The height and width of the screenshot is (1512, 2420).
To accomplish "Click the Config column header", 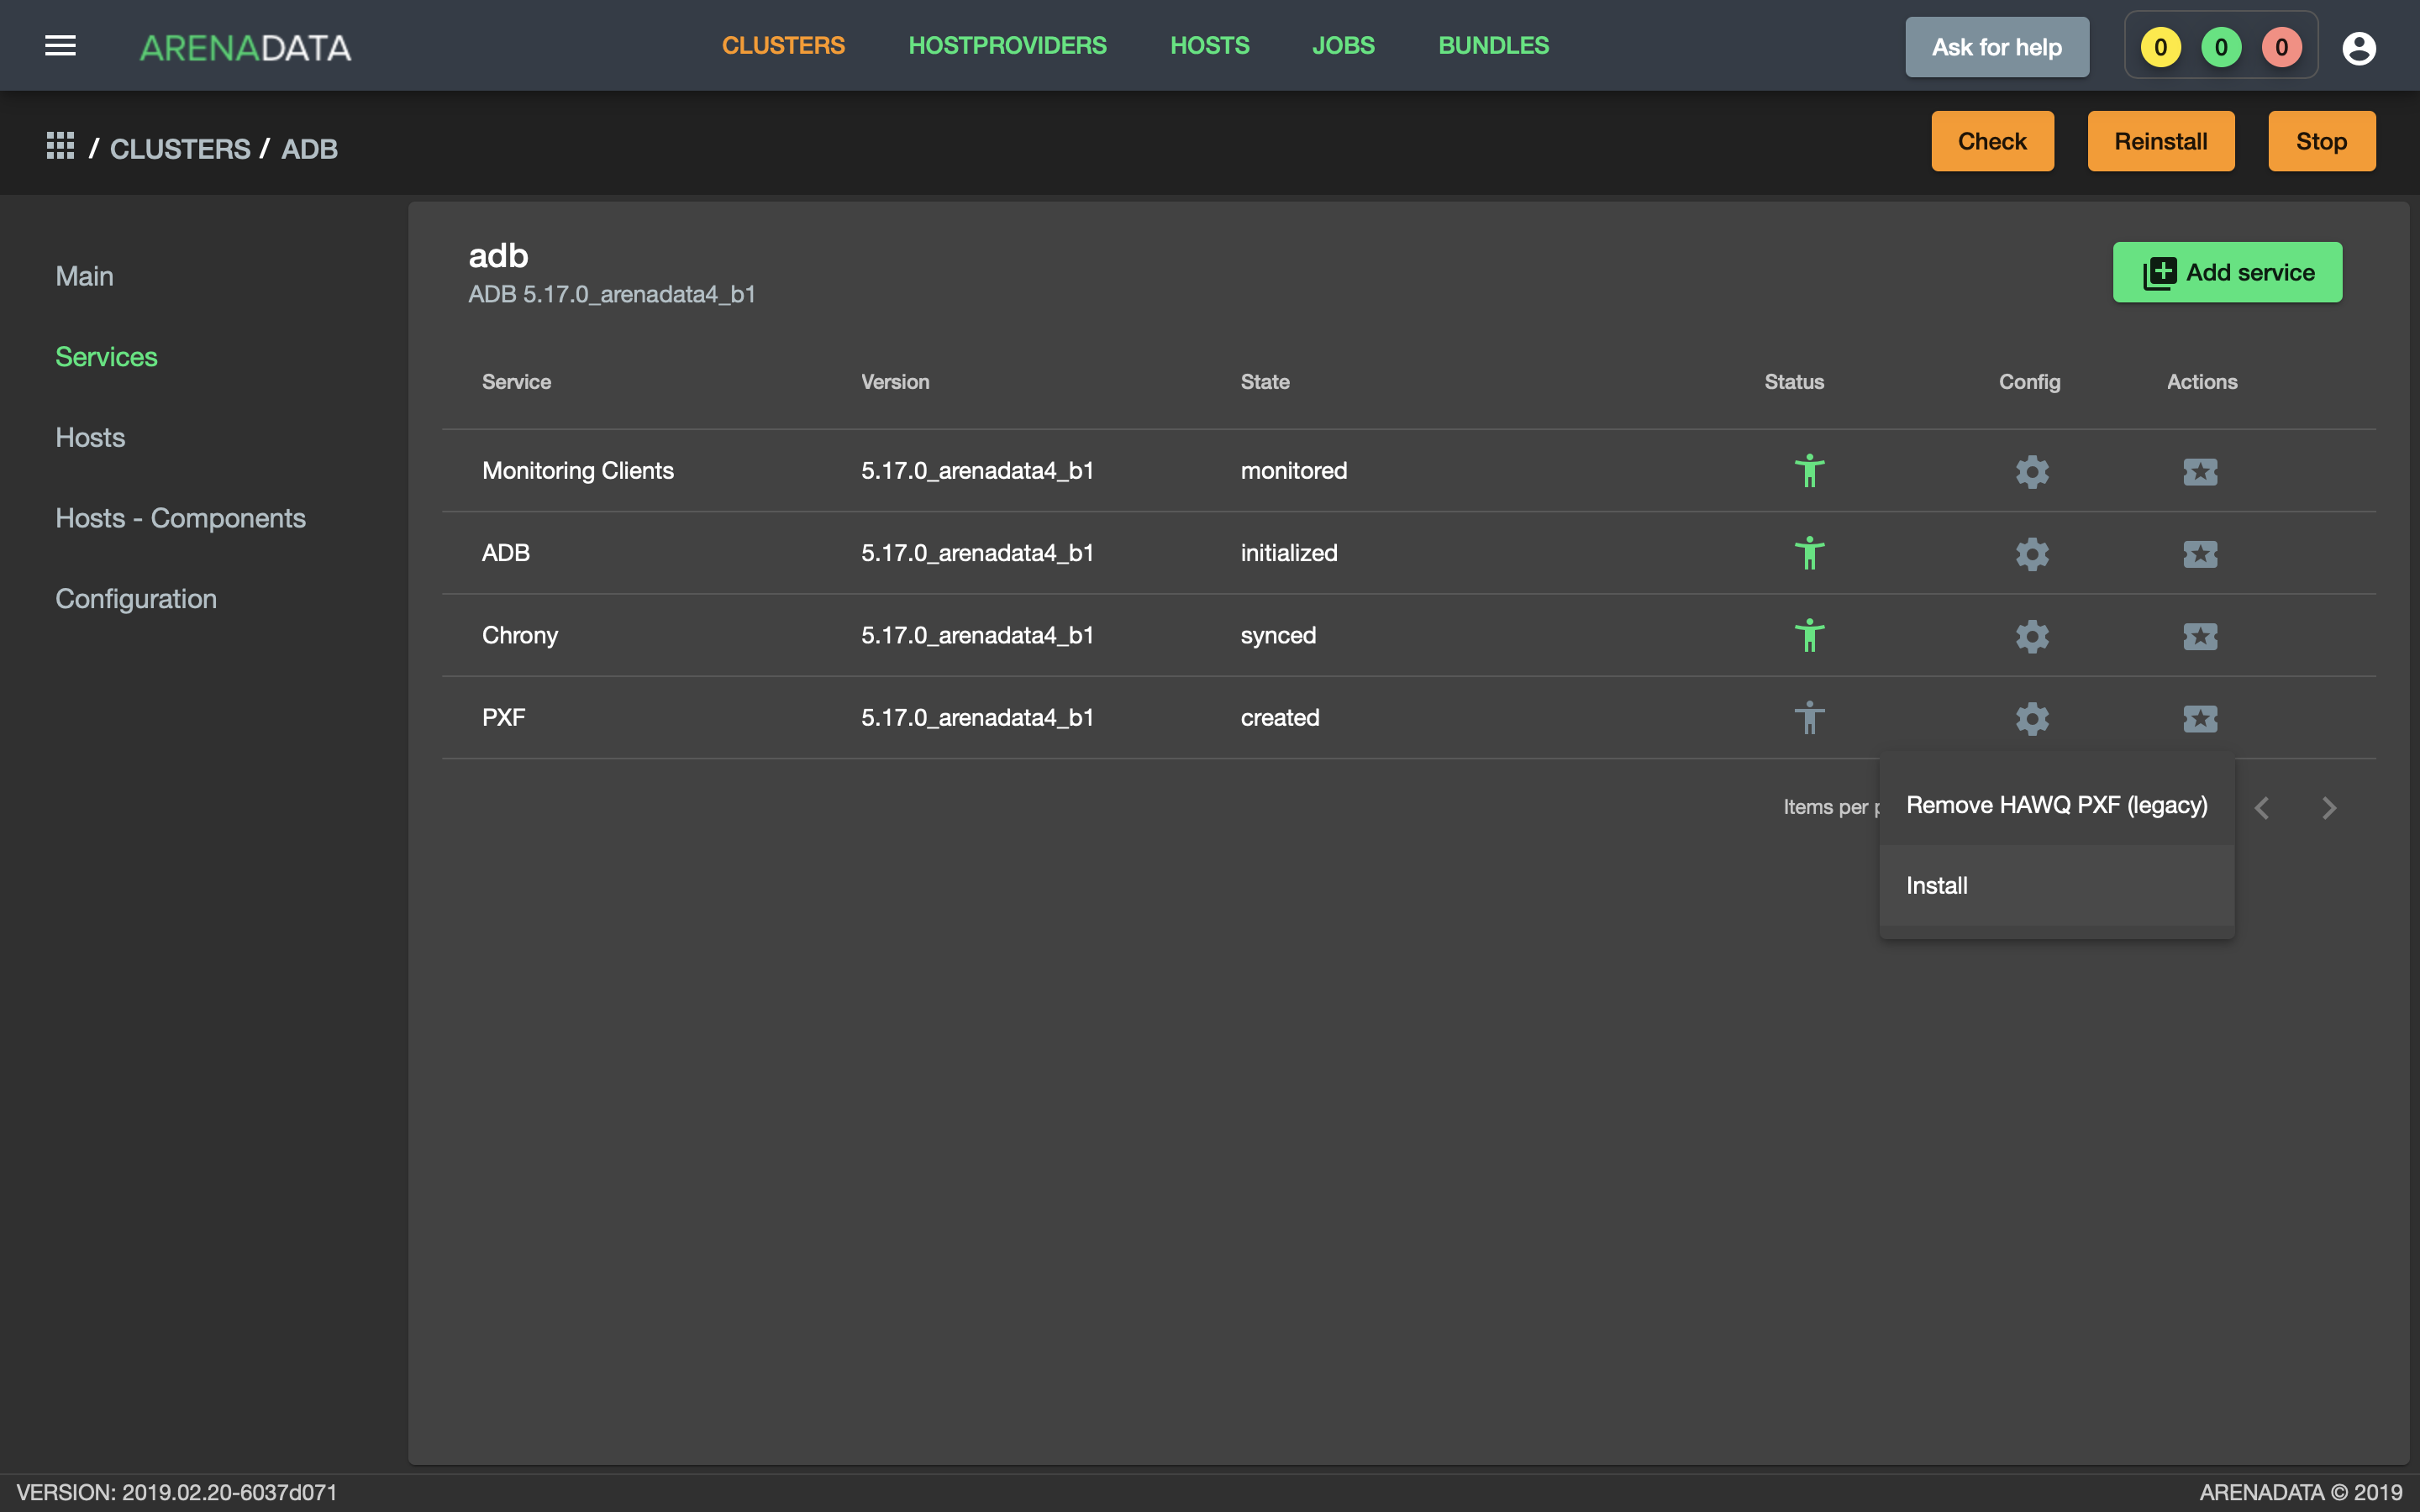I will 2029,381.
